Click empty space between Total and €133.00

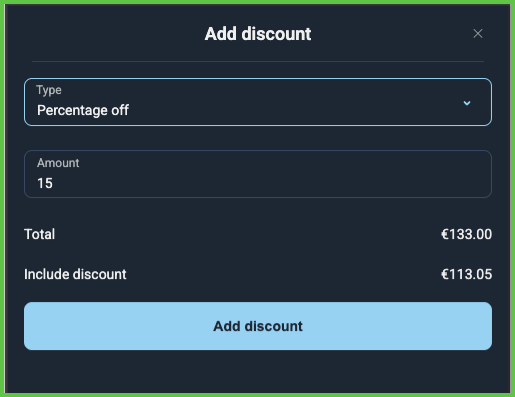tap(247, 234)
